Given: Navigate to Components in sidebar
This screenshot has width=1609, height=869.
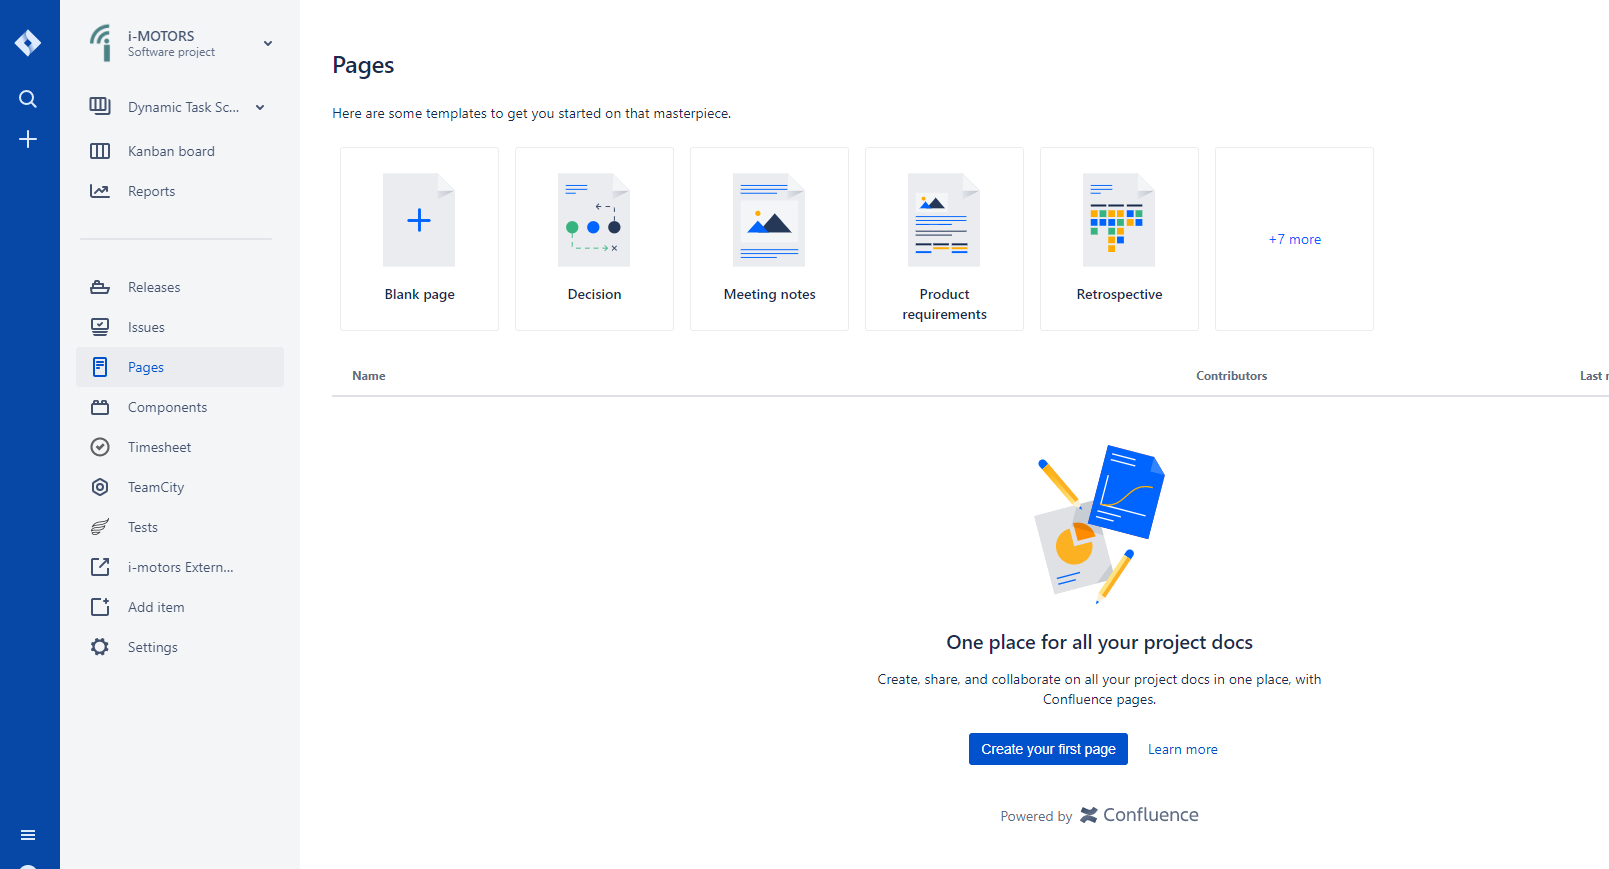Looking at the screenshot, I should coord(180,407).
